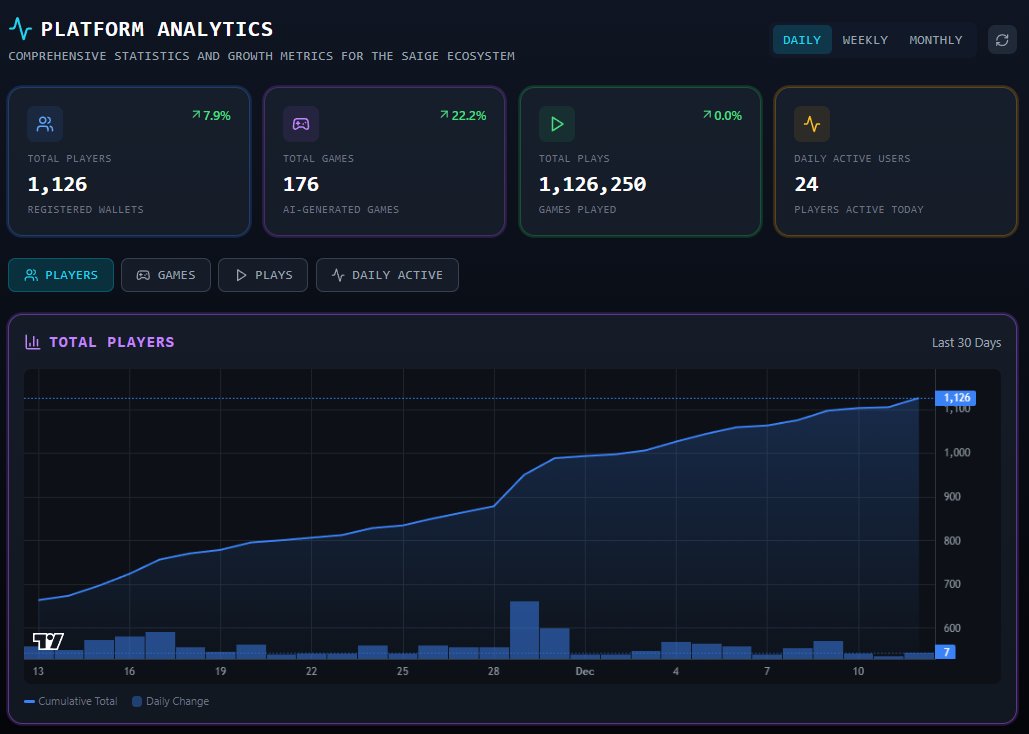Click the Cumulative Total legend entry
The image size is (1029, 734).
click(71, 701)
